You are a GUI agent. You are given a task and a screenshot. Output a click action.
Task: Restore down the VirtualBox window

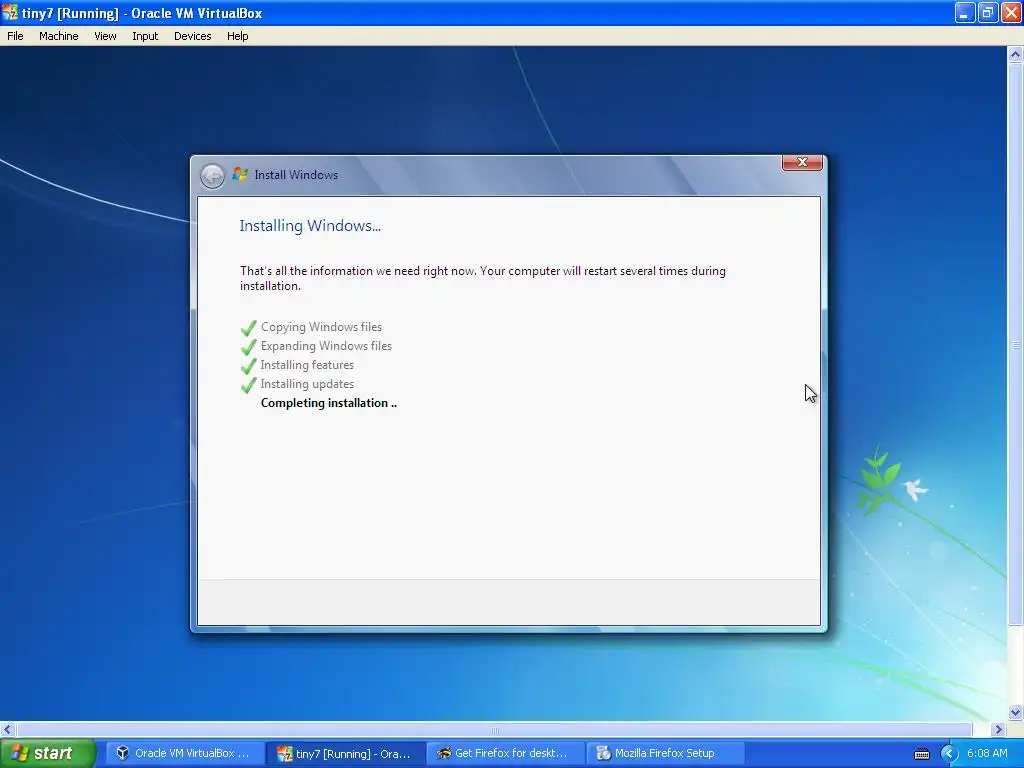point(987,12)
